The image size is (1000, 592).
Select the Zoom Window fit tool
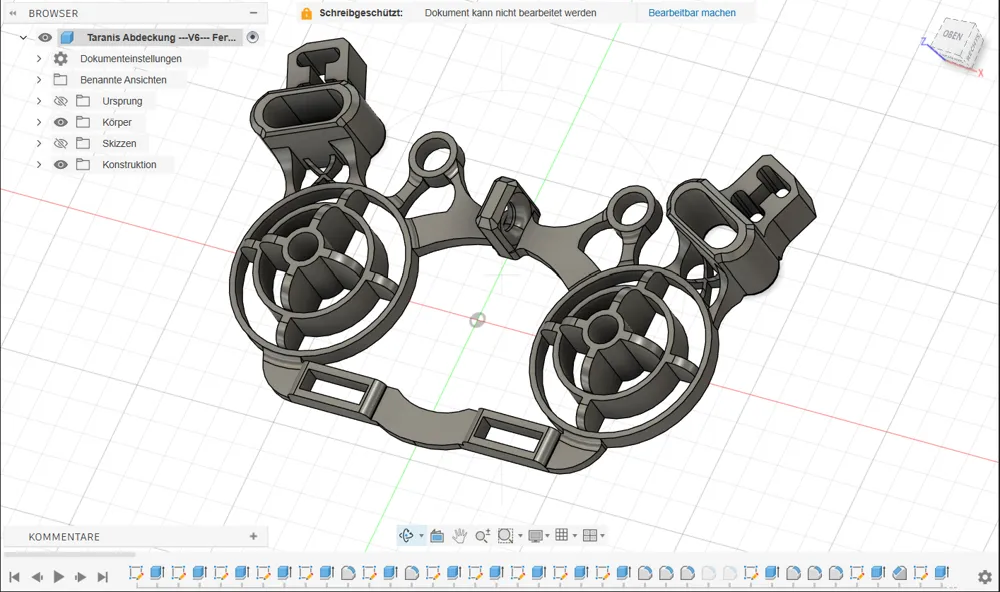[x=505, y=536]
